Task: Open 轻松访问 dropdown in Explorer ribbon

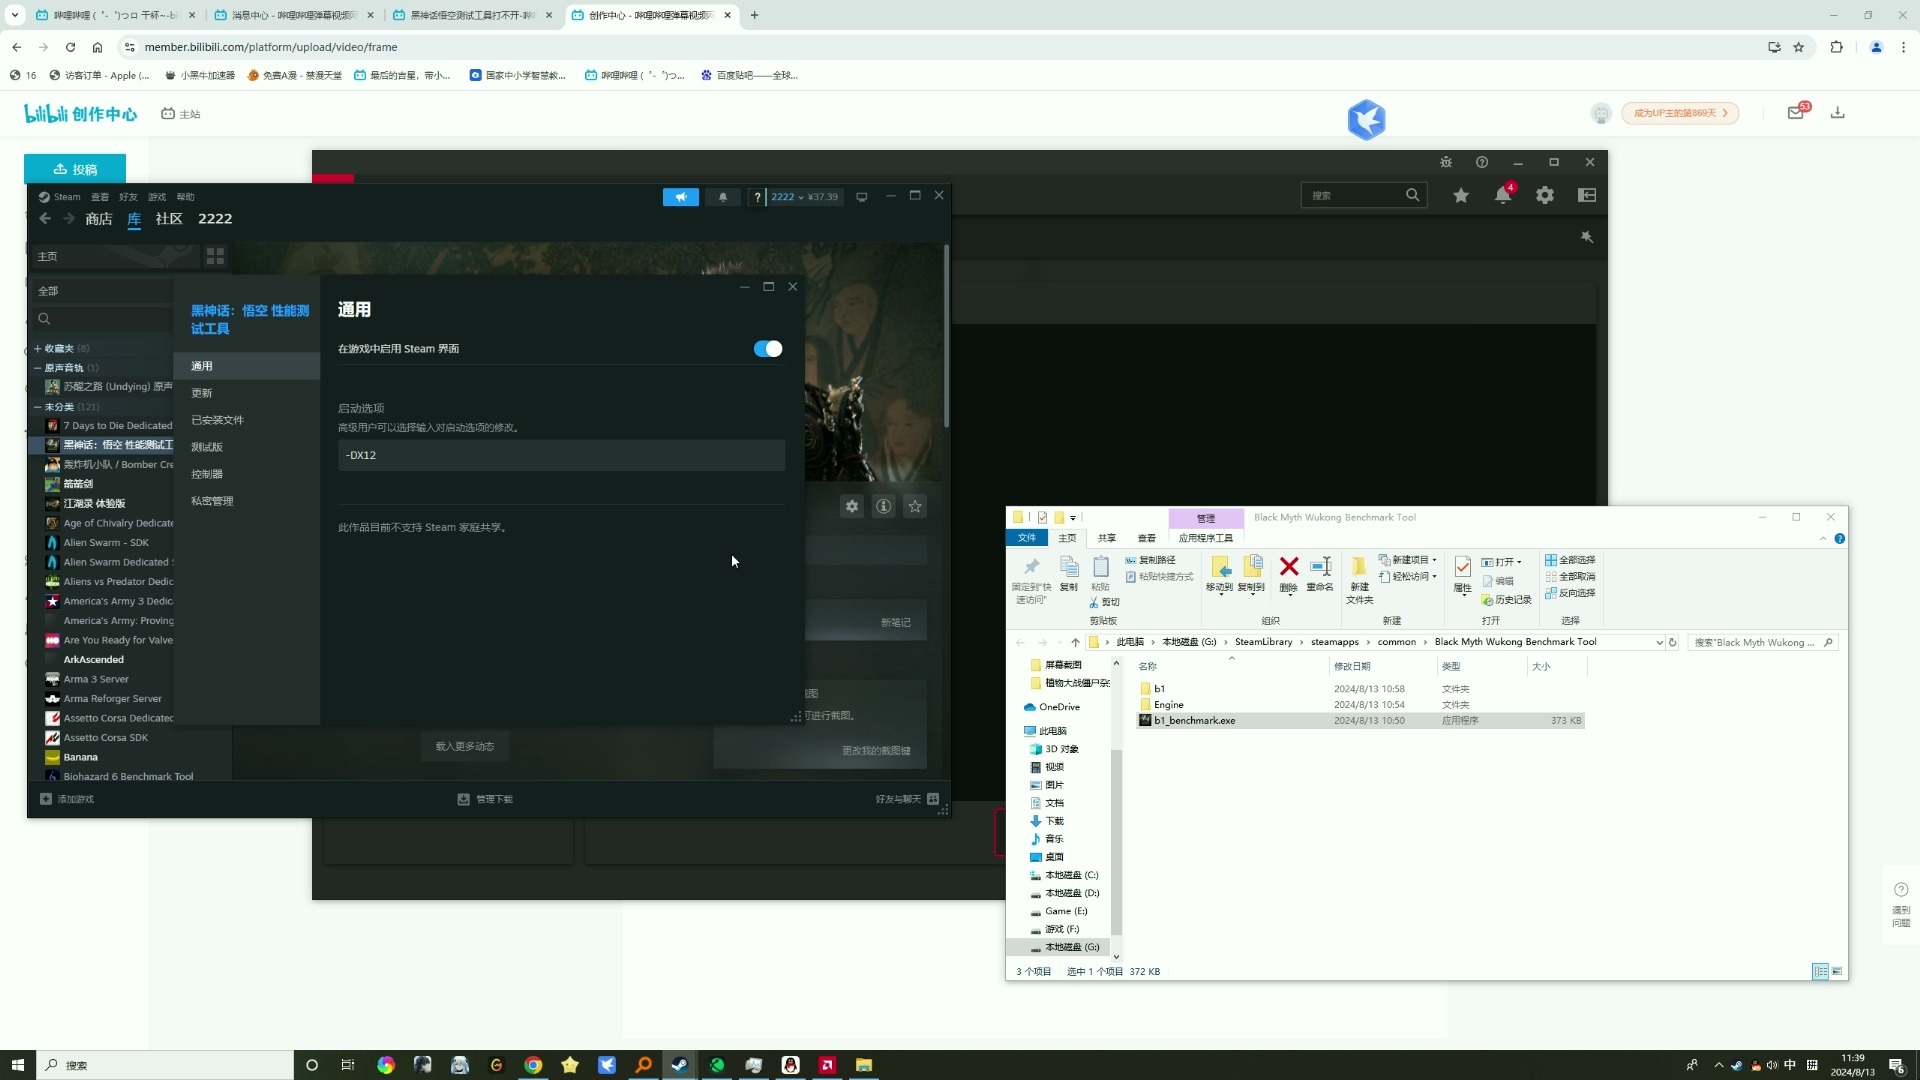Action: tap(1408, 577)
